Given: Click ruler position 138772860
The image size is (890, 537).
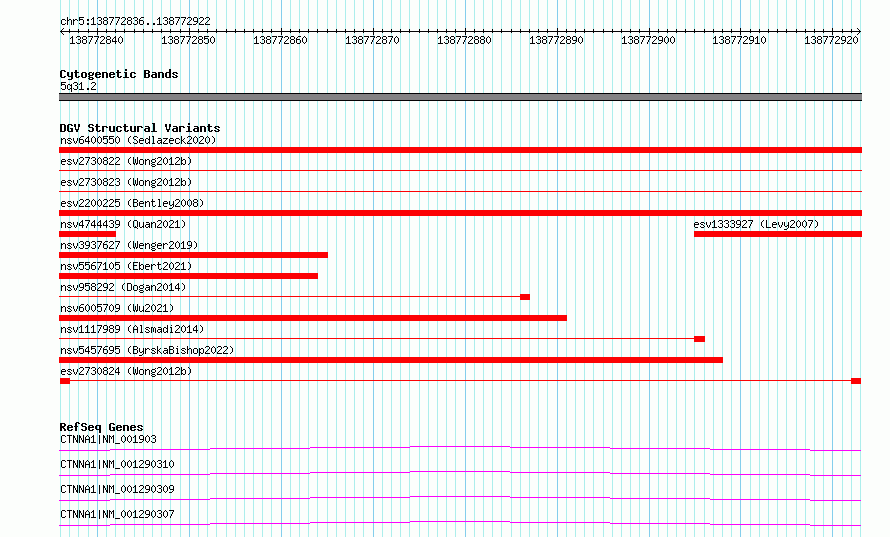Looking at the screenshot, I should pyautogui.click(x=280, y=40).
